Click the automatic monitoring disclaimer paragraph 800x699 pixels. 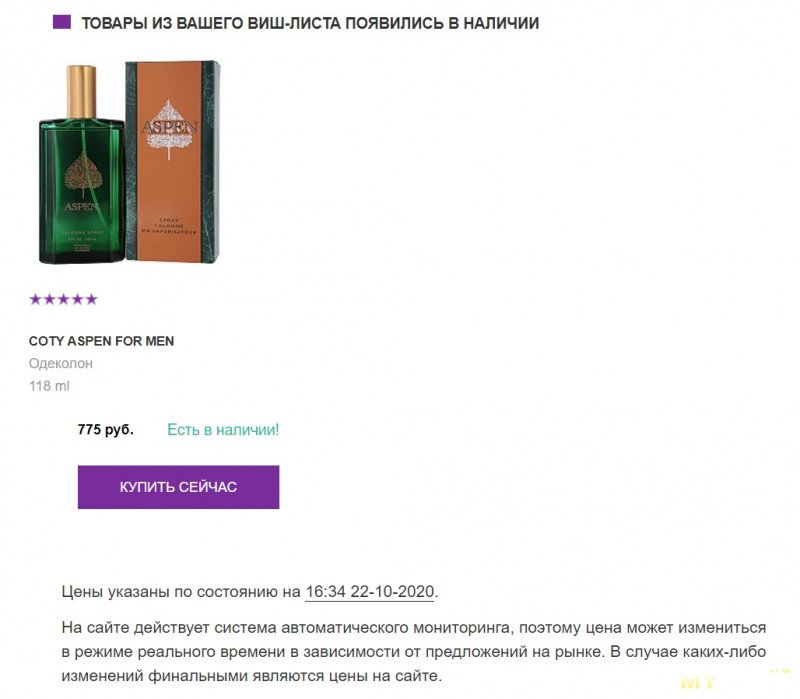pos(413,652)
